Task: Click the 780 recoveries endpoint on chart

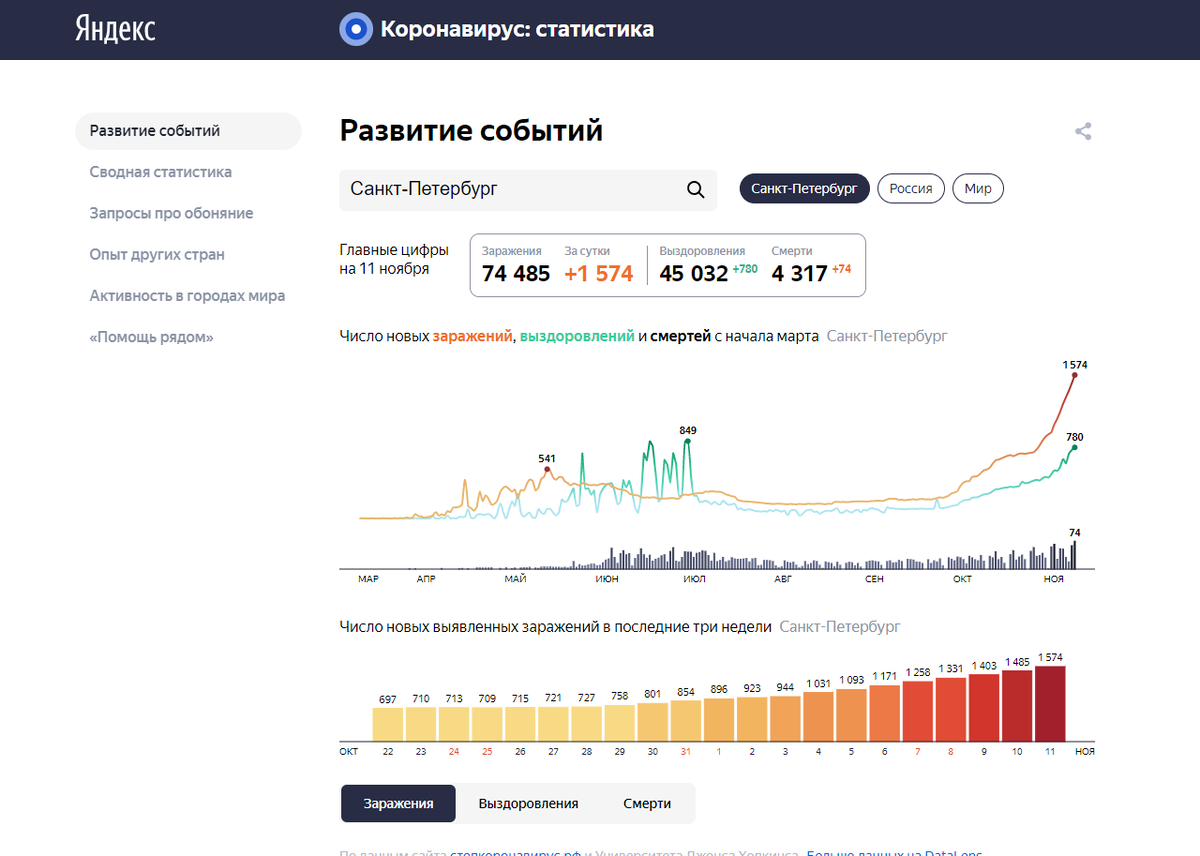Action: tap(1074, 447)
